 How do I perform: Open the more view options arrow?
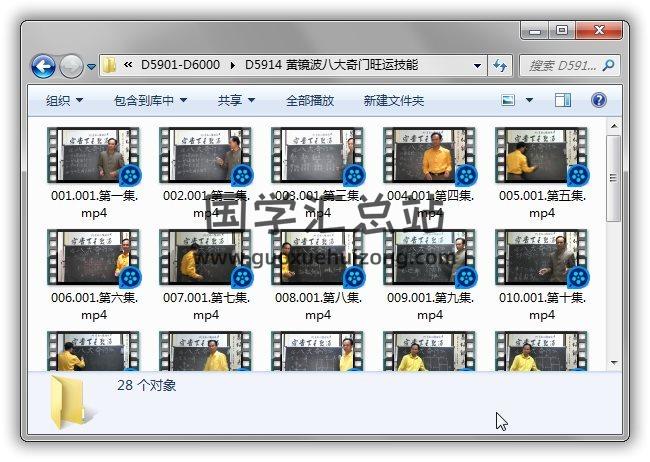pos(529,100)
